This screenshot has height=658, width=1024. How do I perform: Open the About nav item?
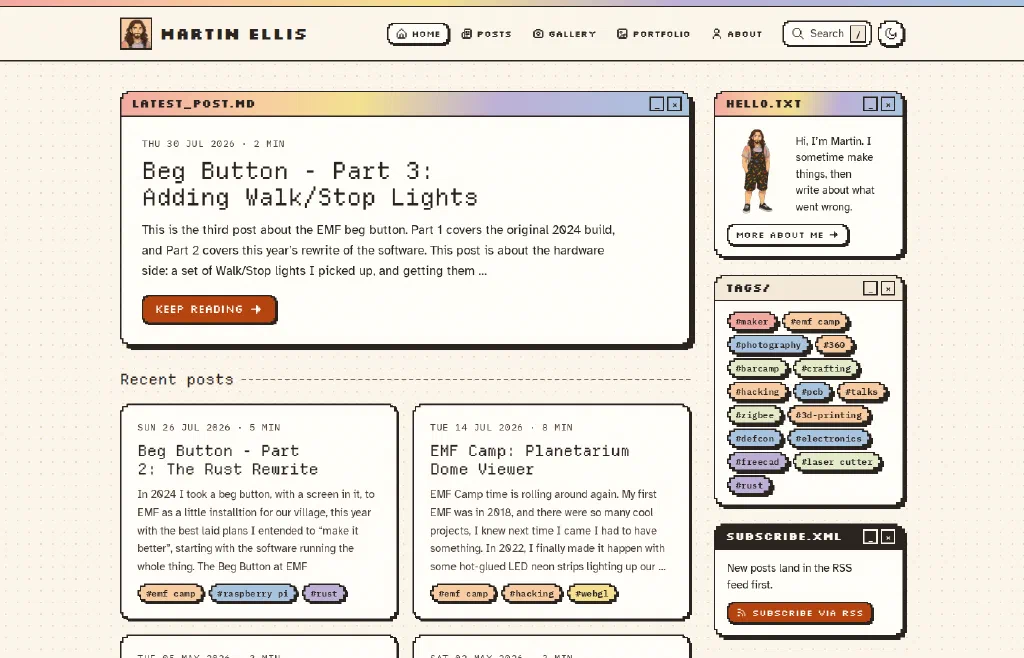(737, 34)
